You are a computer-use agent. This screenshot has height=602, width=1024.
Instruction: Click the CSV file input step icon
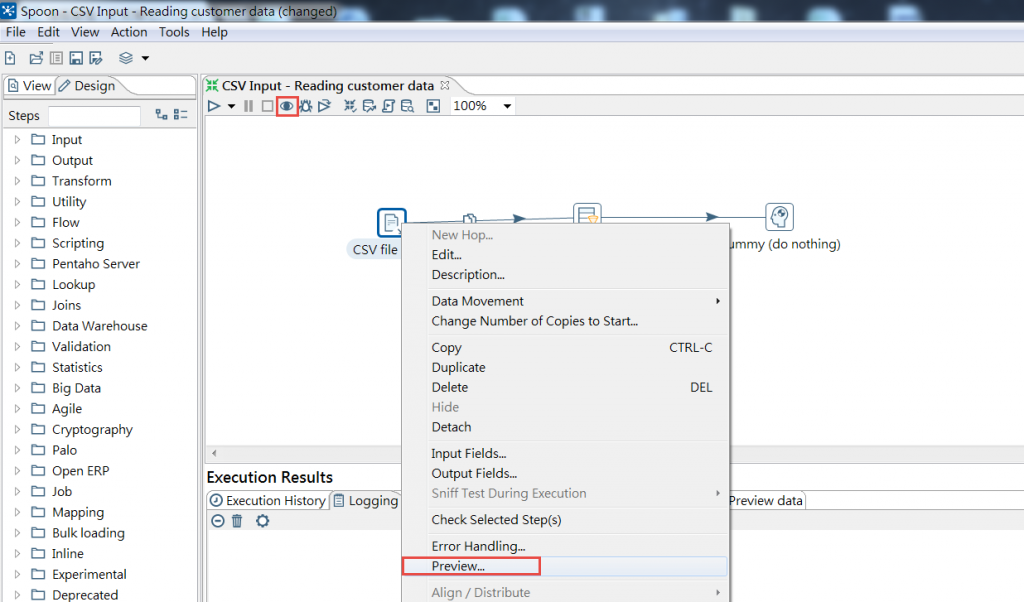coord(391,223)
